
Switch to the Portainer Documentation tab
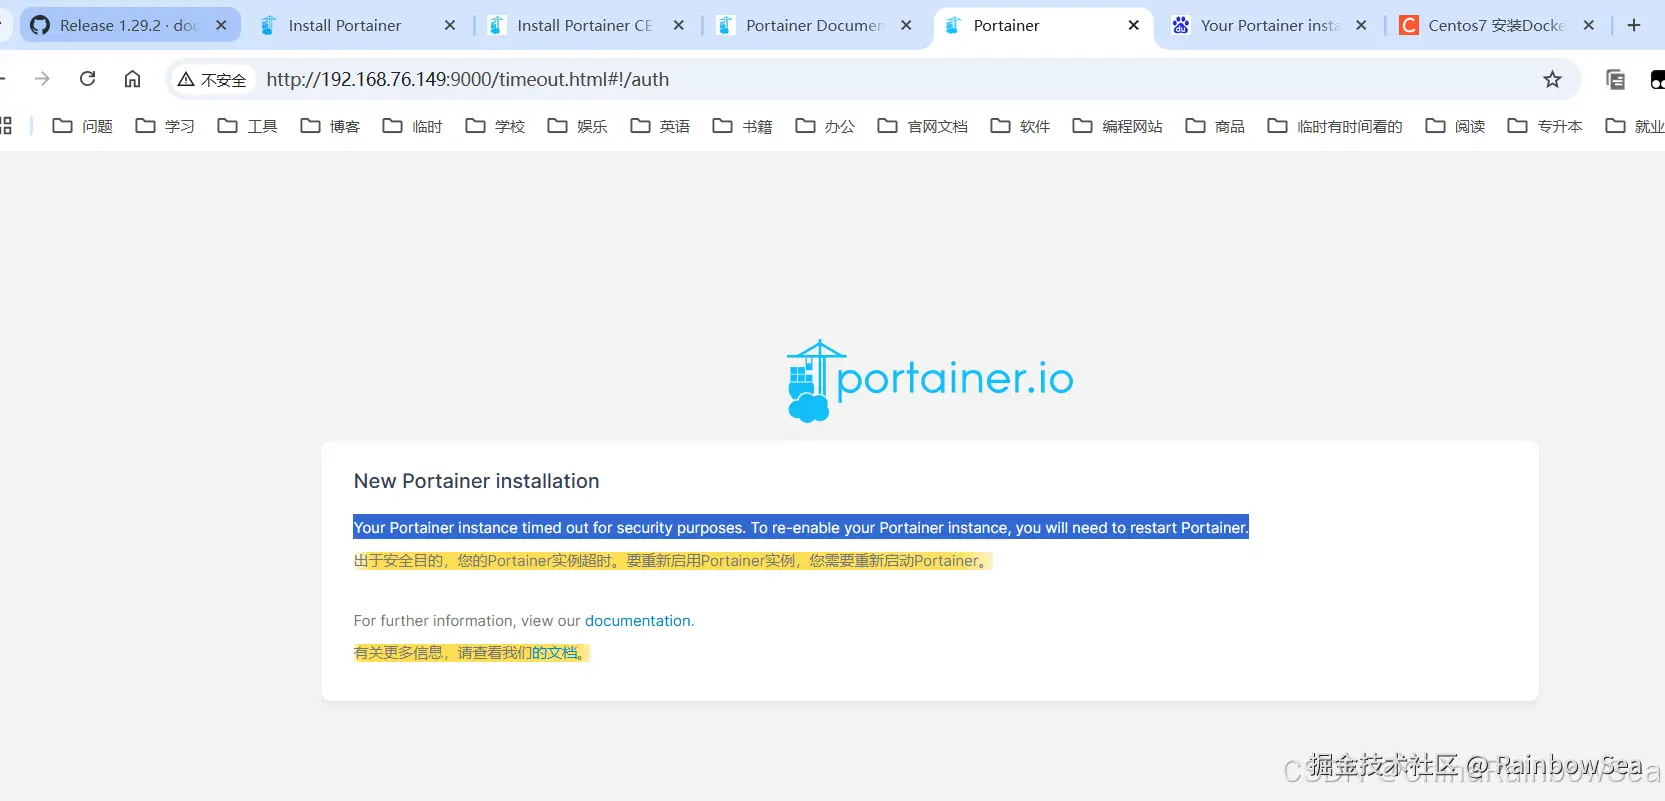[814, 25]
